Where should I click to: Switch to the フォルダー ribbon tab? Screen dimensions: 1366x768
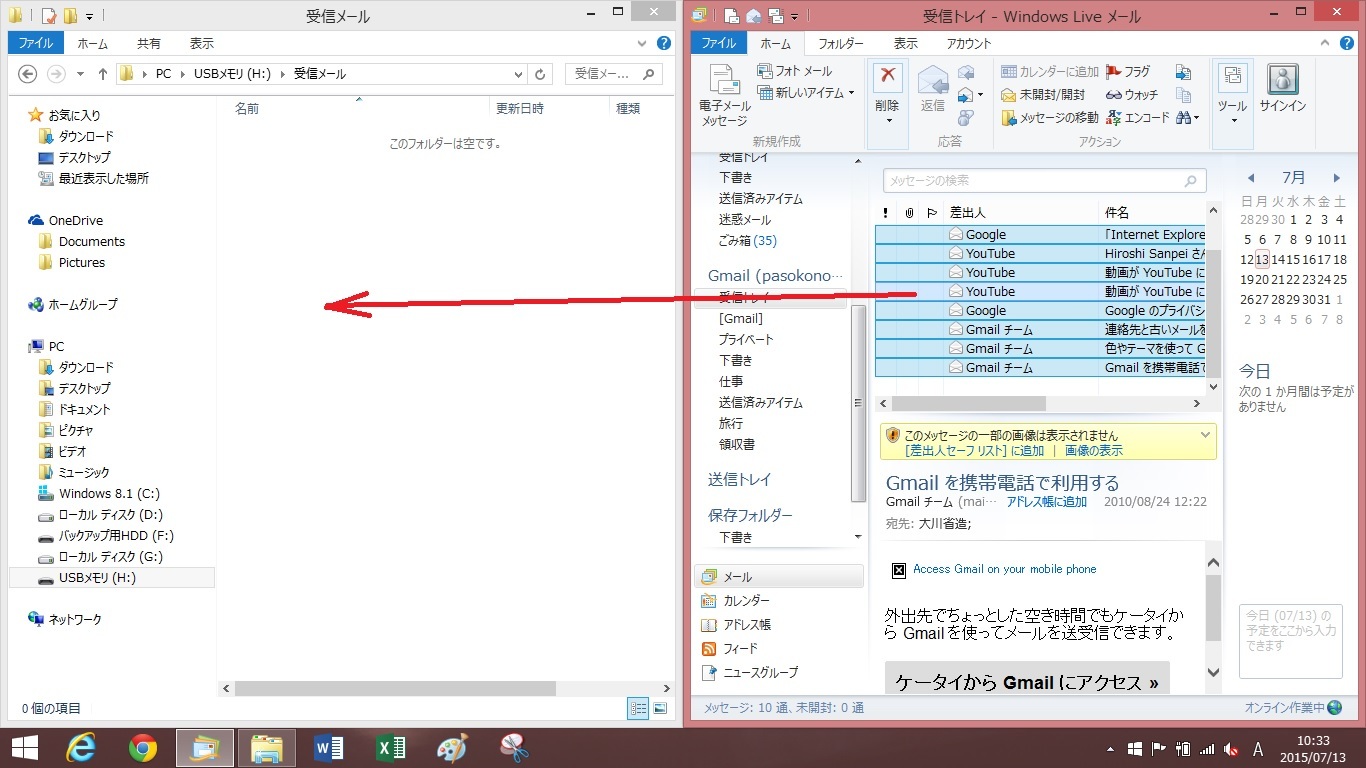pyautogui.click(x=841, y=43)
